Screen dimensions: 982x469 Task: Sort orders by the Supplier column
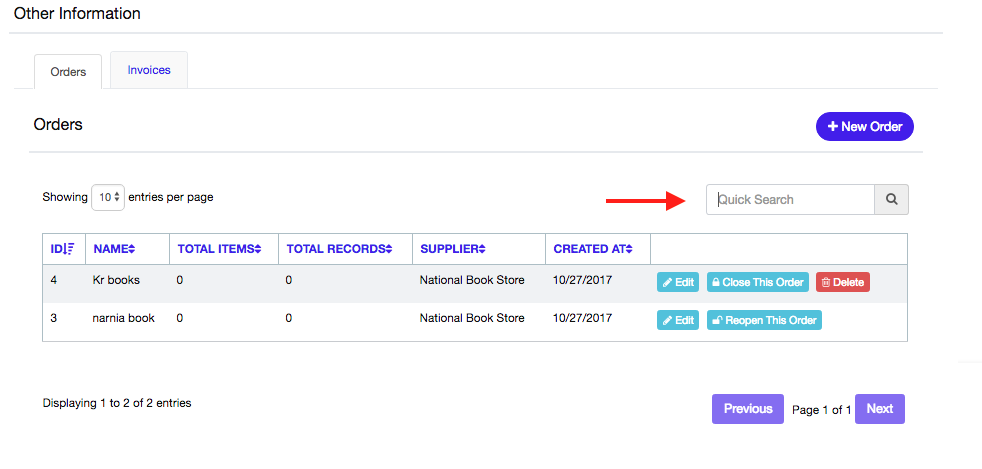tap(454, 249)
